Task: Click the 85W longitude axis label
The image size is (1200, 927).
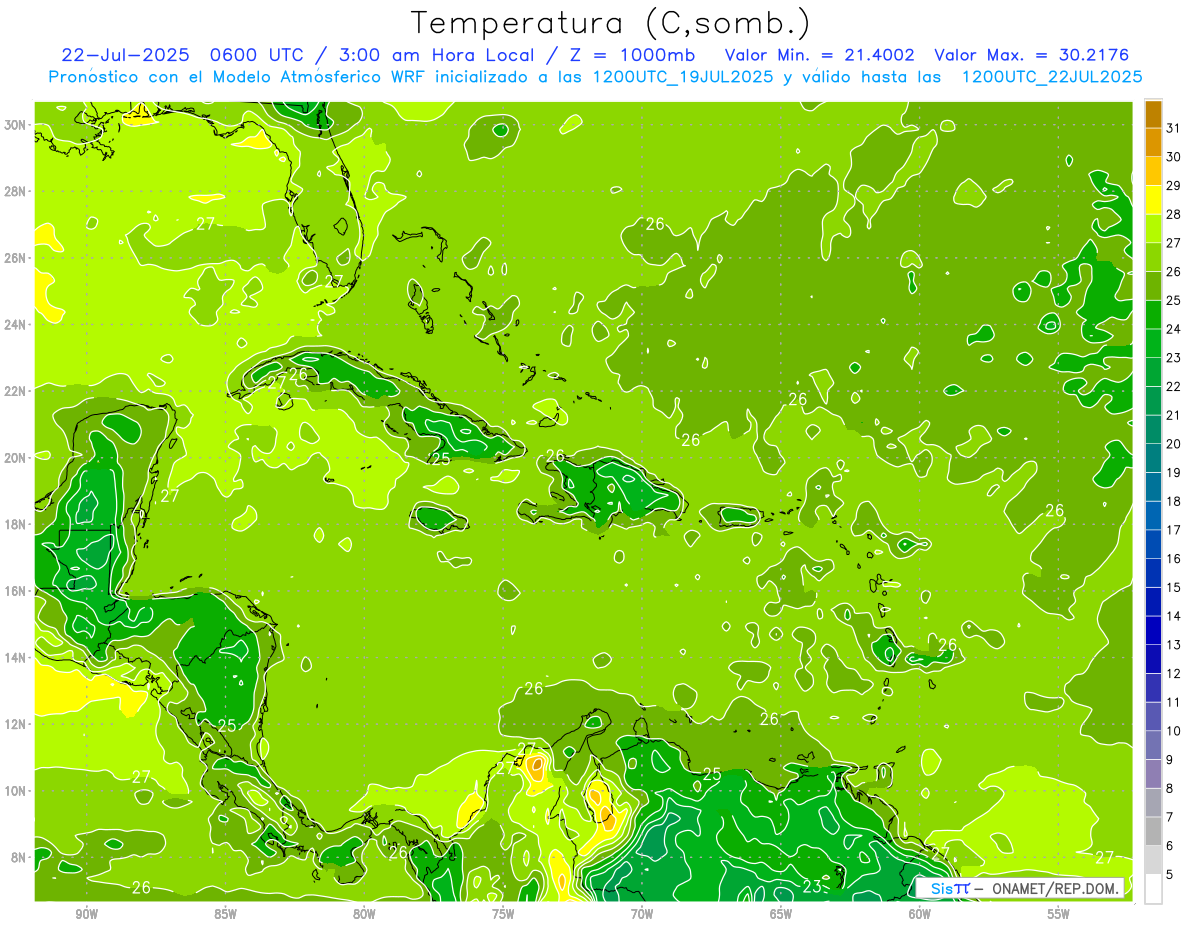Action: [225, 914]
